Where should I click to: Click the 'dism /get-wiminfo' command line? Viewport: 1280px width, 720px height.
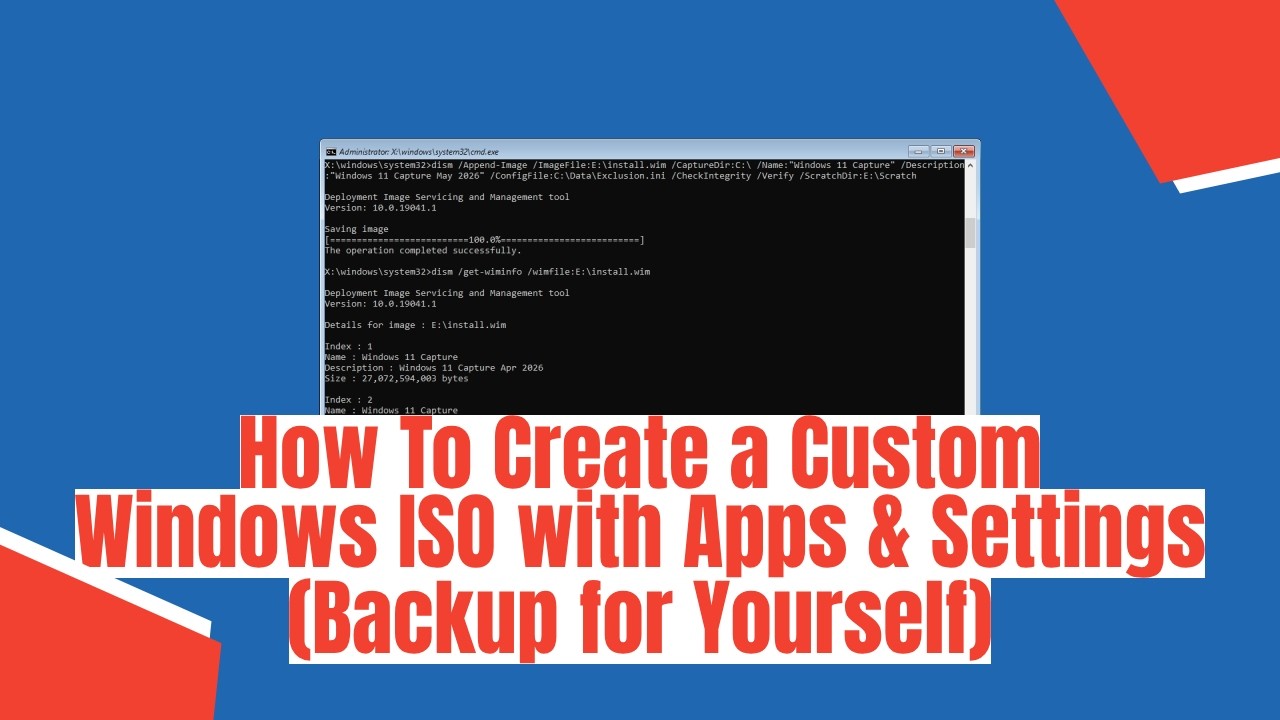click(x=488, y=272)
